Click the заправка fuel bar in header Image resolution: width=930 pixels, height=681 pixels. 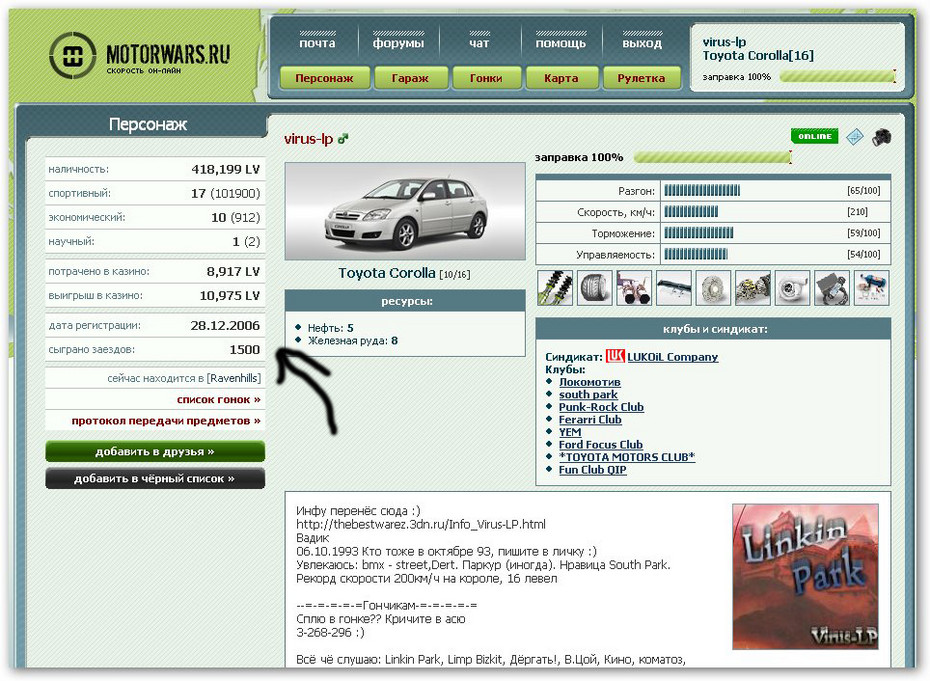tap(837, 77)
